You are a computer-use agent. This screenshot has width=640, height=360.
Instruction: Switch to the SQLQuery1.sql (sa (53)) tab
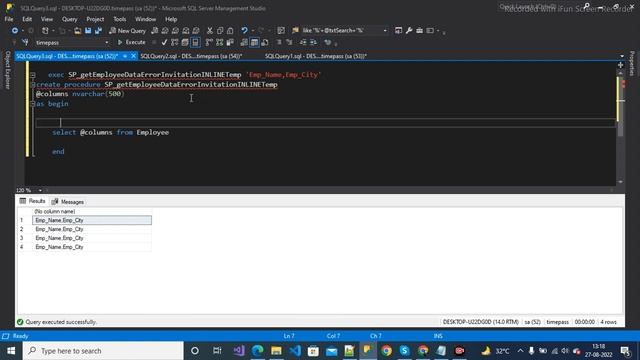point(316,56)
